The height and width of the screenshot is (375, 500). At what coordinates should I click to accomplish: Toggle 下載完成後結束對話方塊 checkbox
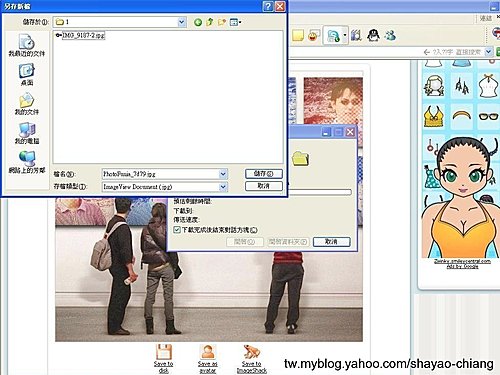177,230
